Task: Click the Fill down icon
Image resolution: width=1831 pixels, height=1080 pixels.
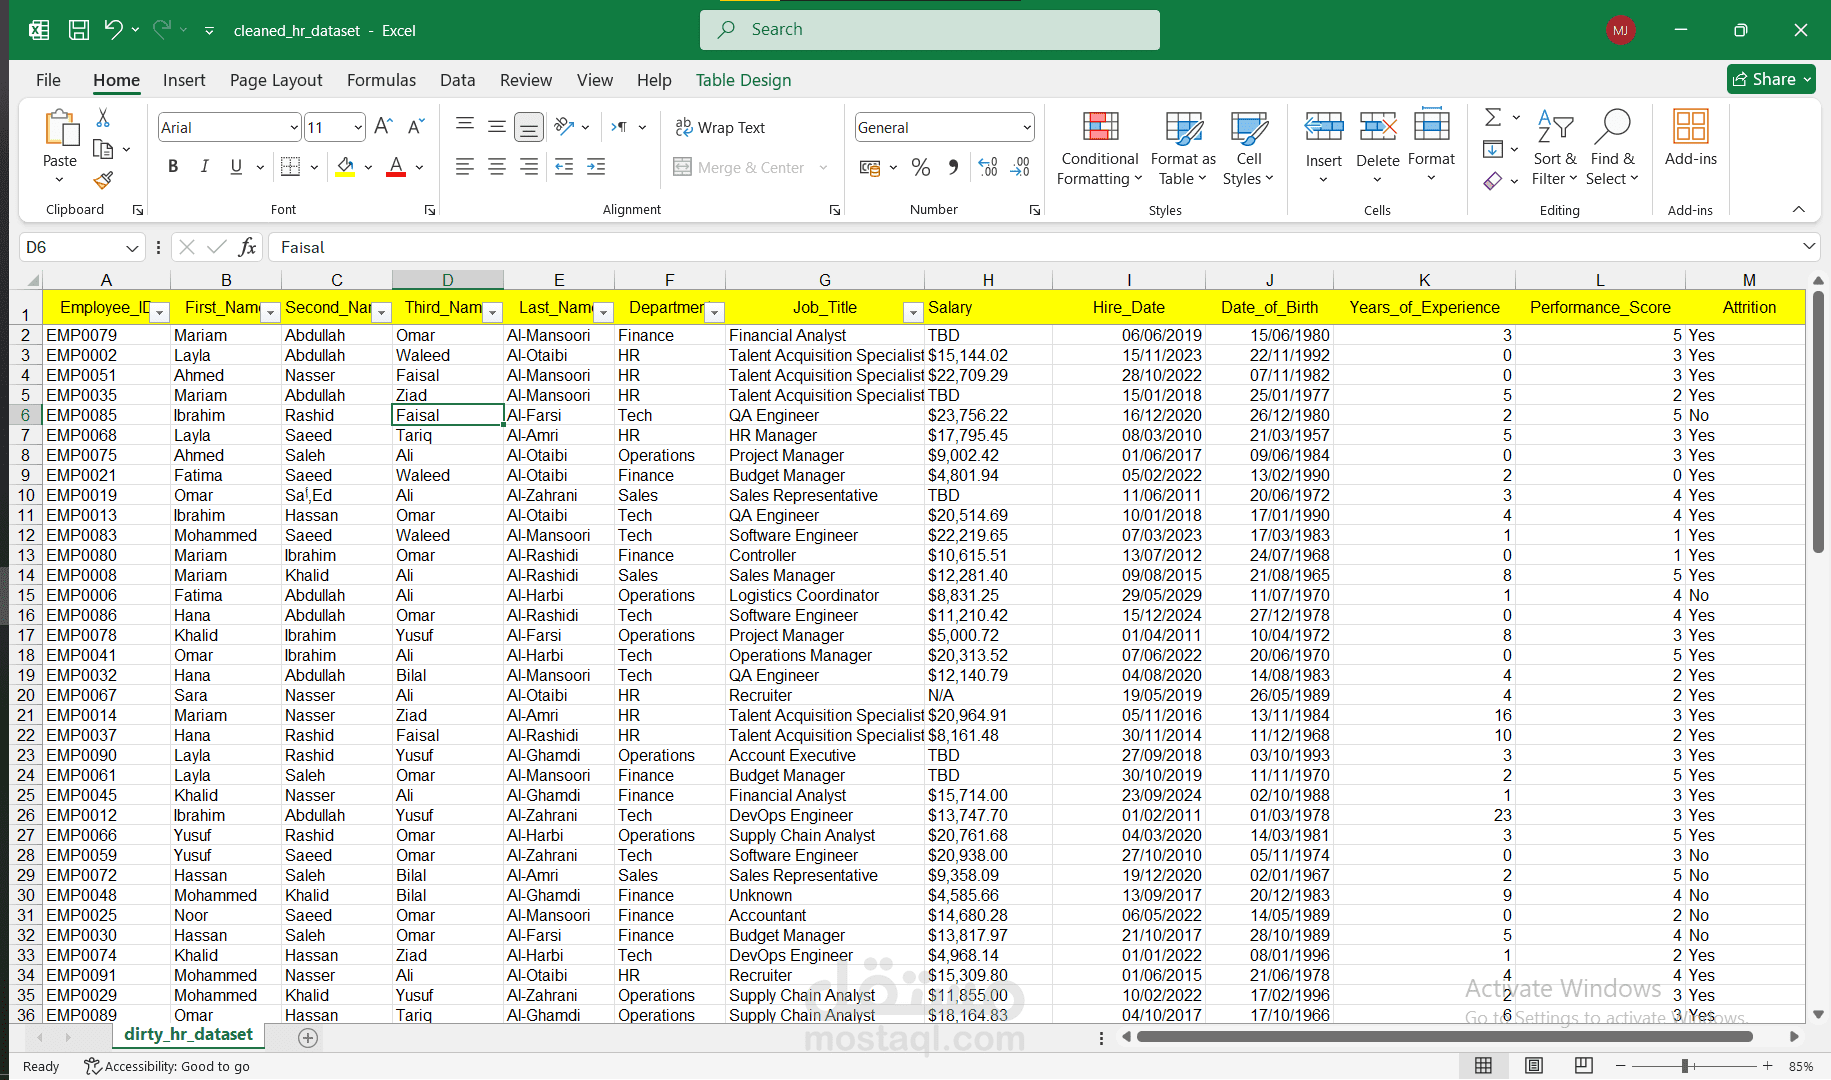Action: coord(1493,149)
